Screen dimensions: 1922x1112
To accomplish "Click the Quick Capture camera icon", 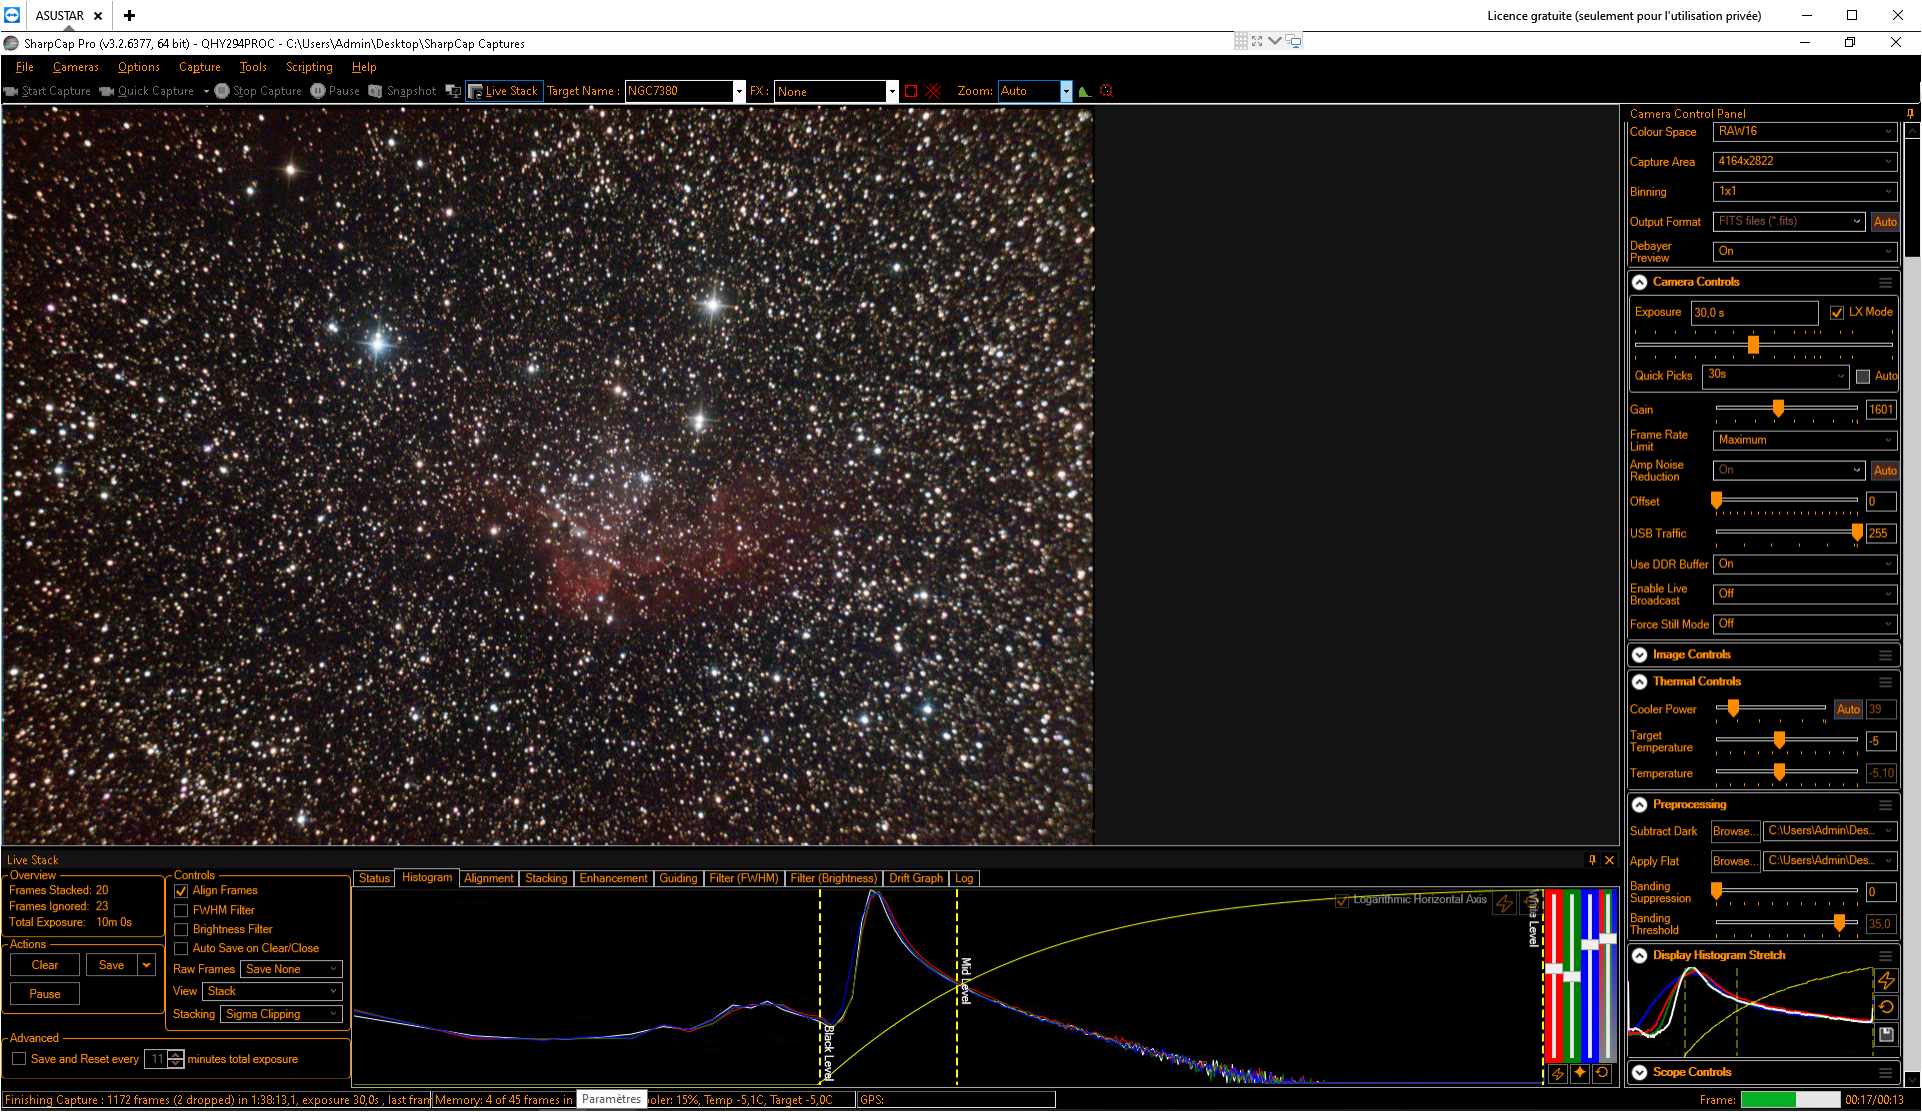I will tap(107, 91).
